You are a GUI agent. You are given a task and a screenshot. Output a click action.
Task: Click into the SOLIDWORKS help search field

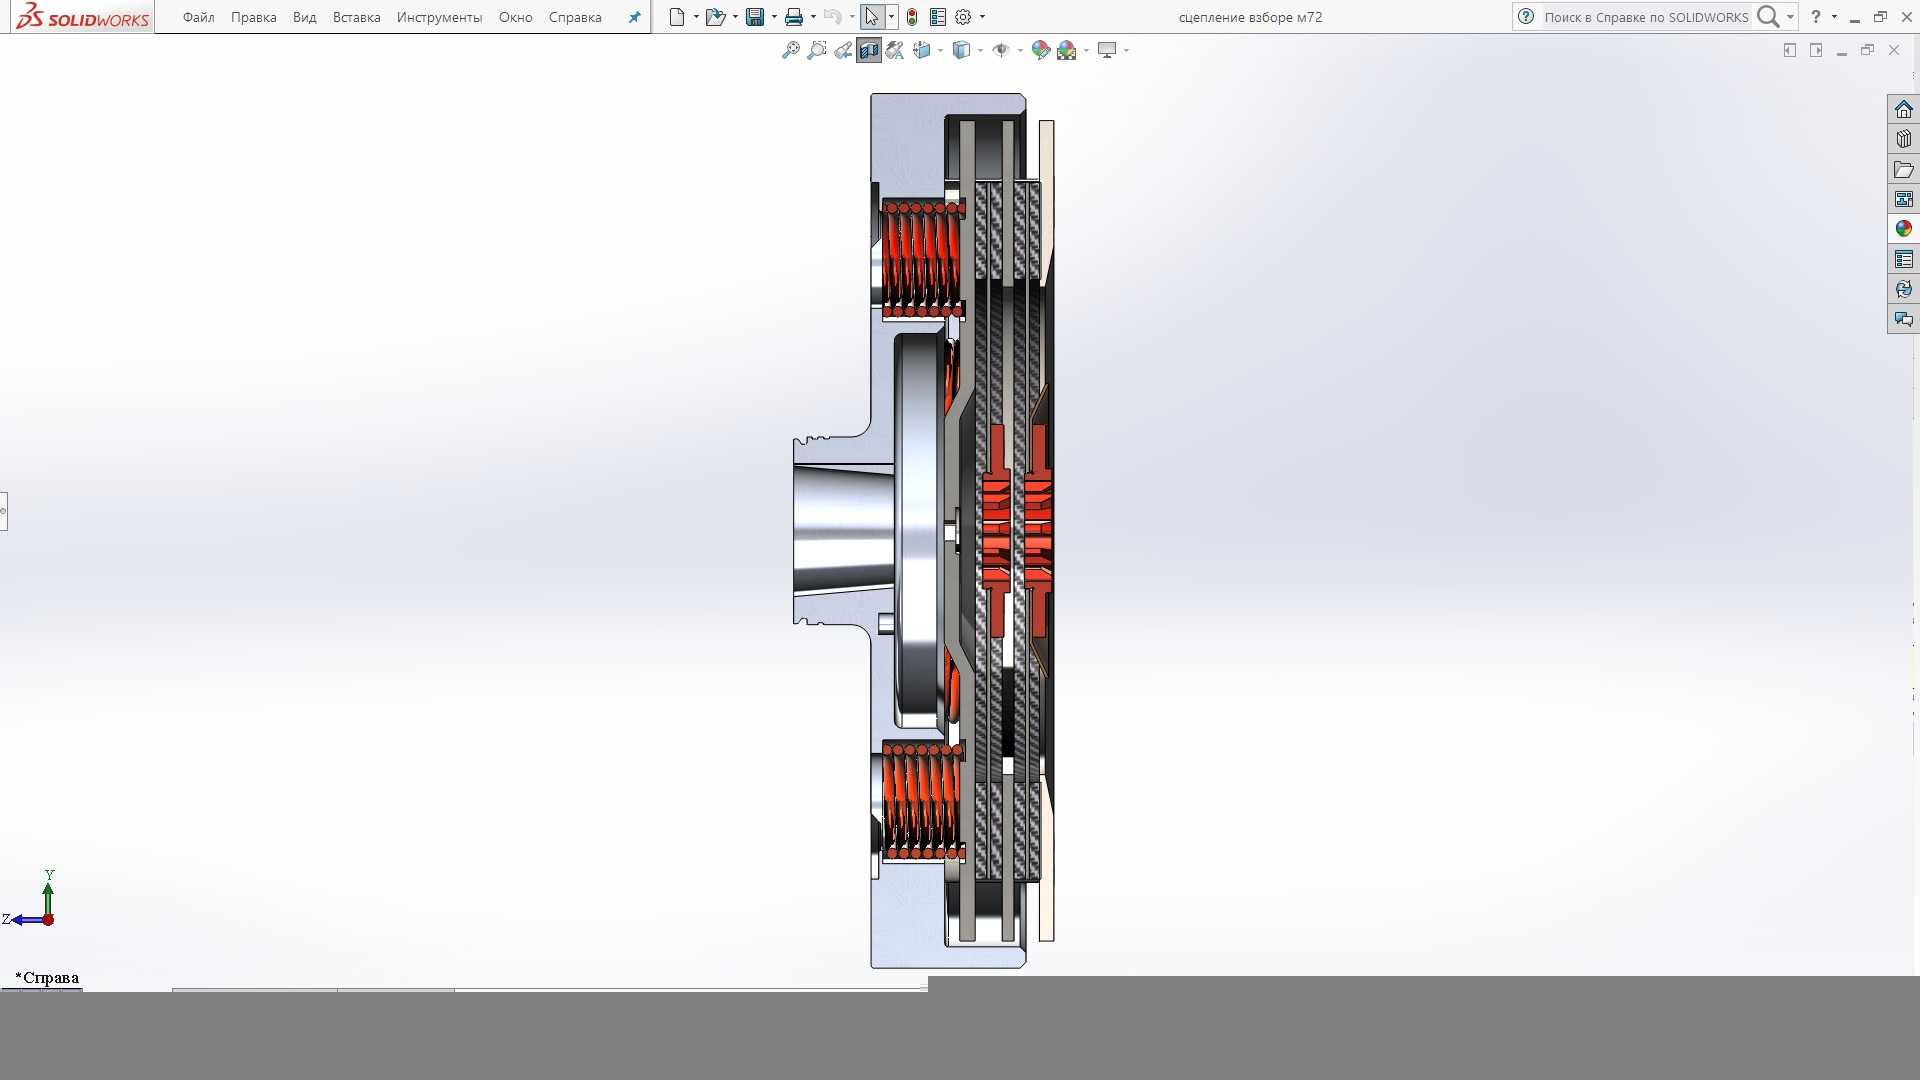click(x=1645, y=17)
